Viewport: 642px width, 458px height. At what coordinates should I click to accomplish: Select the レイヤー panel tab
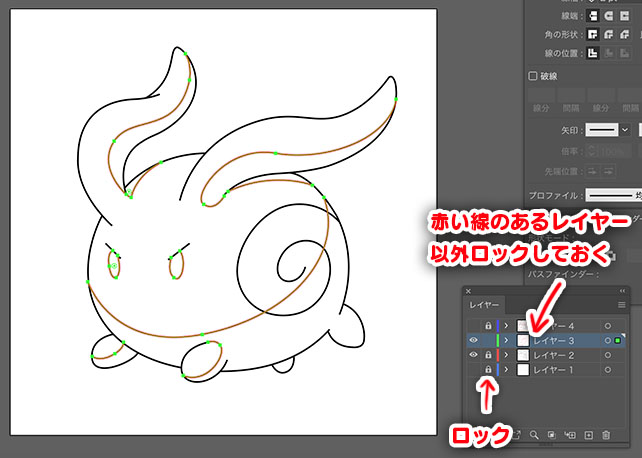(484, 305)
